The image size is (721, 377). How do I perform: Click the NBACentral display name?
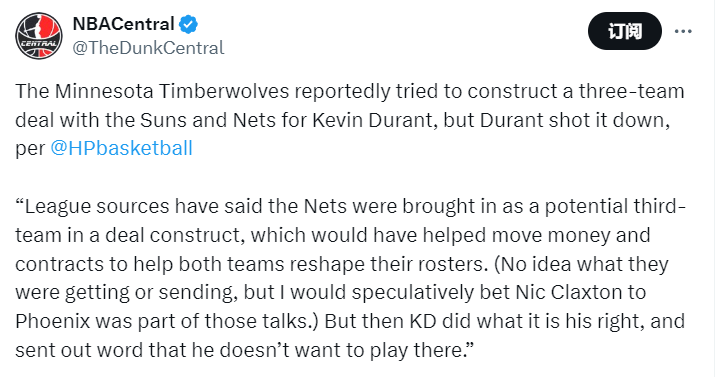coord(123,24)
